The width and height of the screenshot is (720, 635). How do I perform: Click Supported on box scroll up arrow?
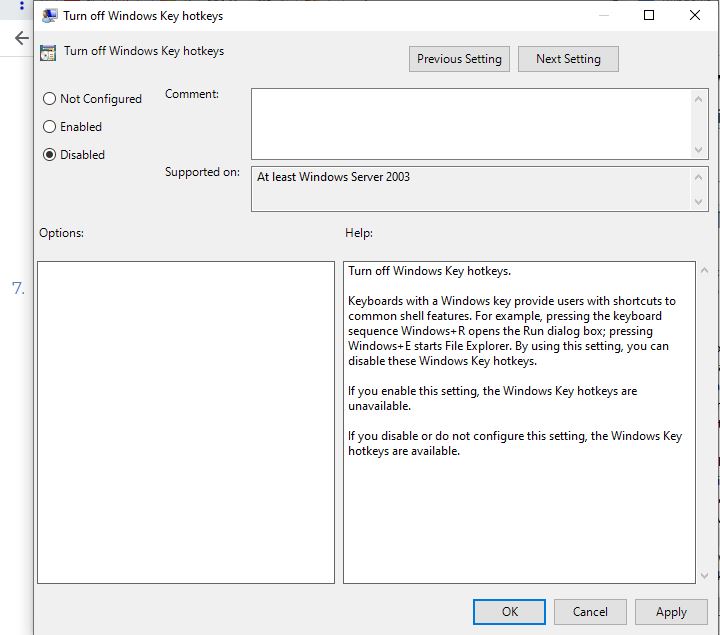698,177
